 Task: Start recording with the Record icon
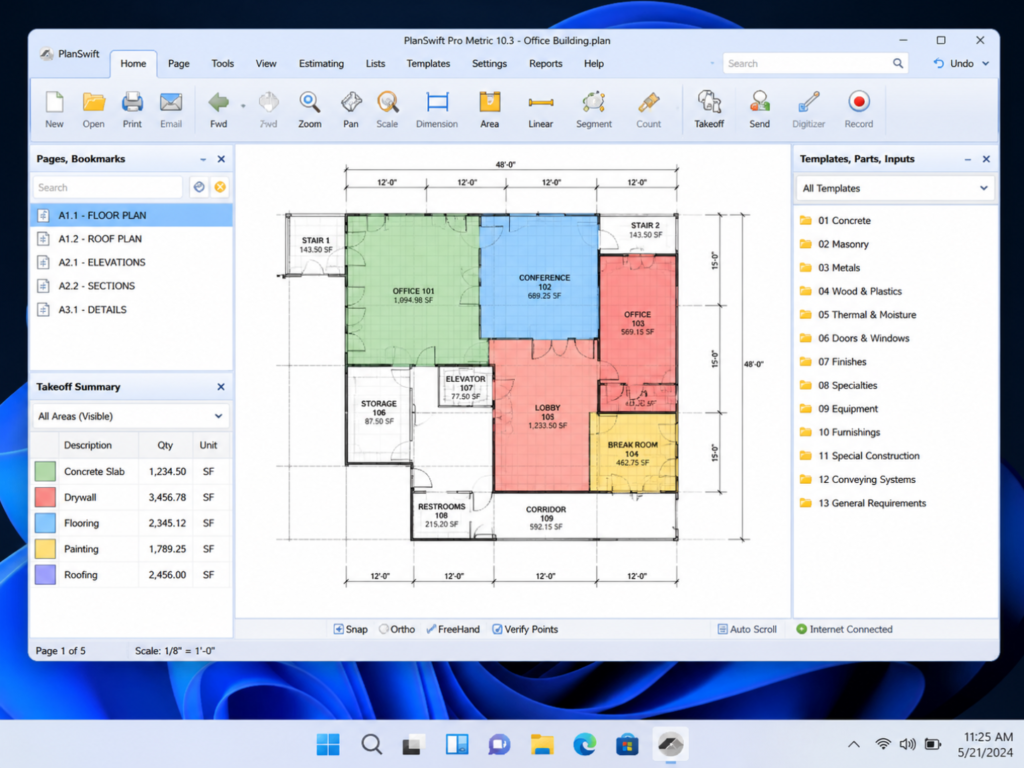(859, 102)
